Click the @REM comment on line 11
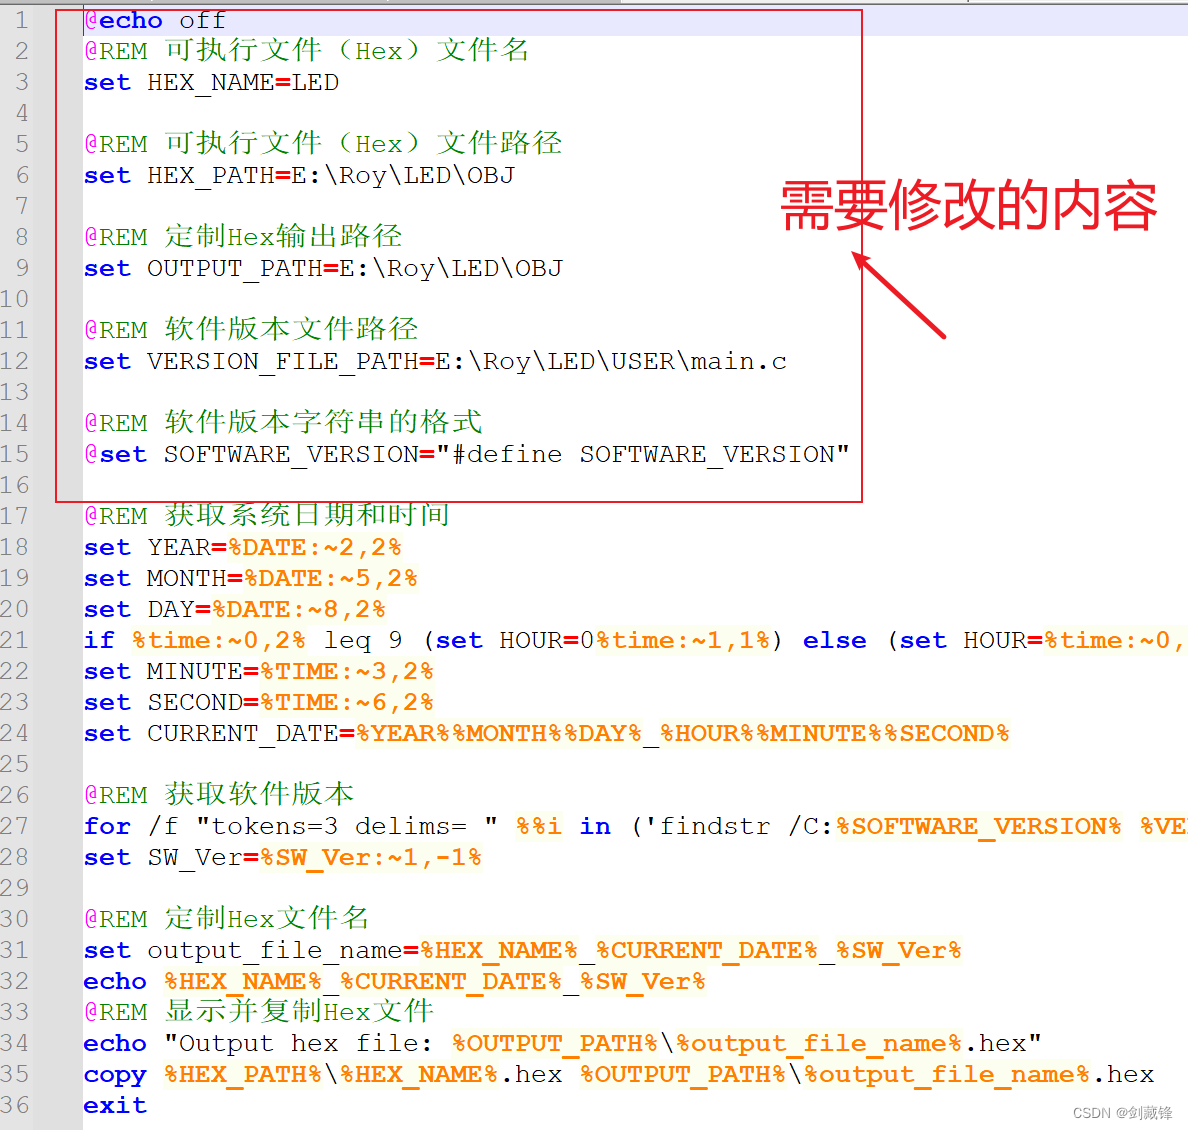Viewport: 1188px width, 1130px height. (251, 330)
